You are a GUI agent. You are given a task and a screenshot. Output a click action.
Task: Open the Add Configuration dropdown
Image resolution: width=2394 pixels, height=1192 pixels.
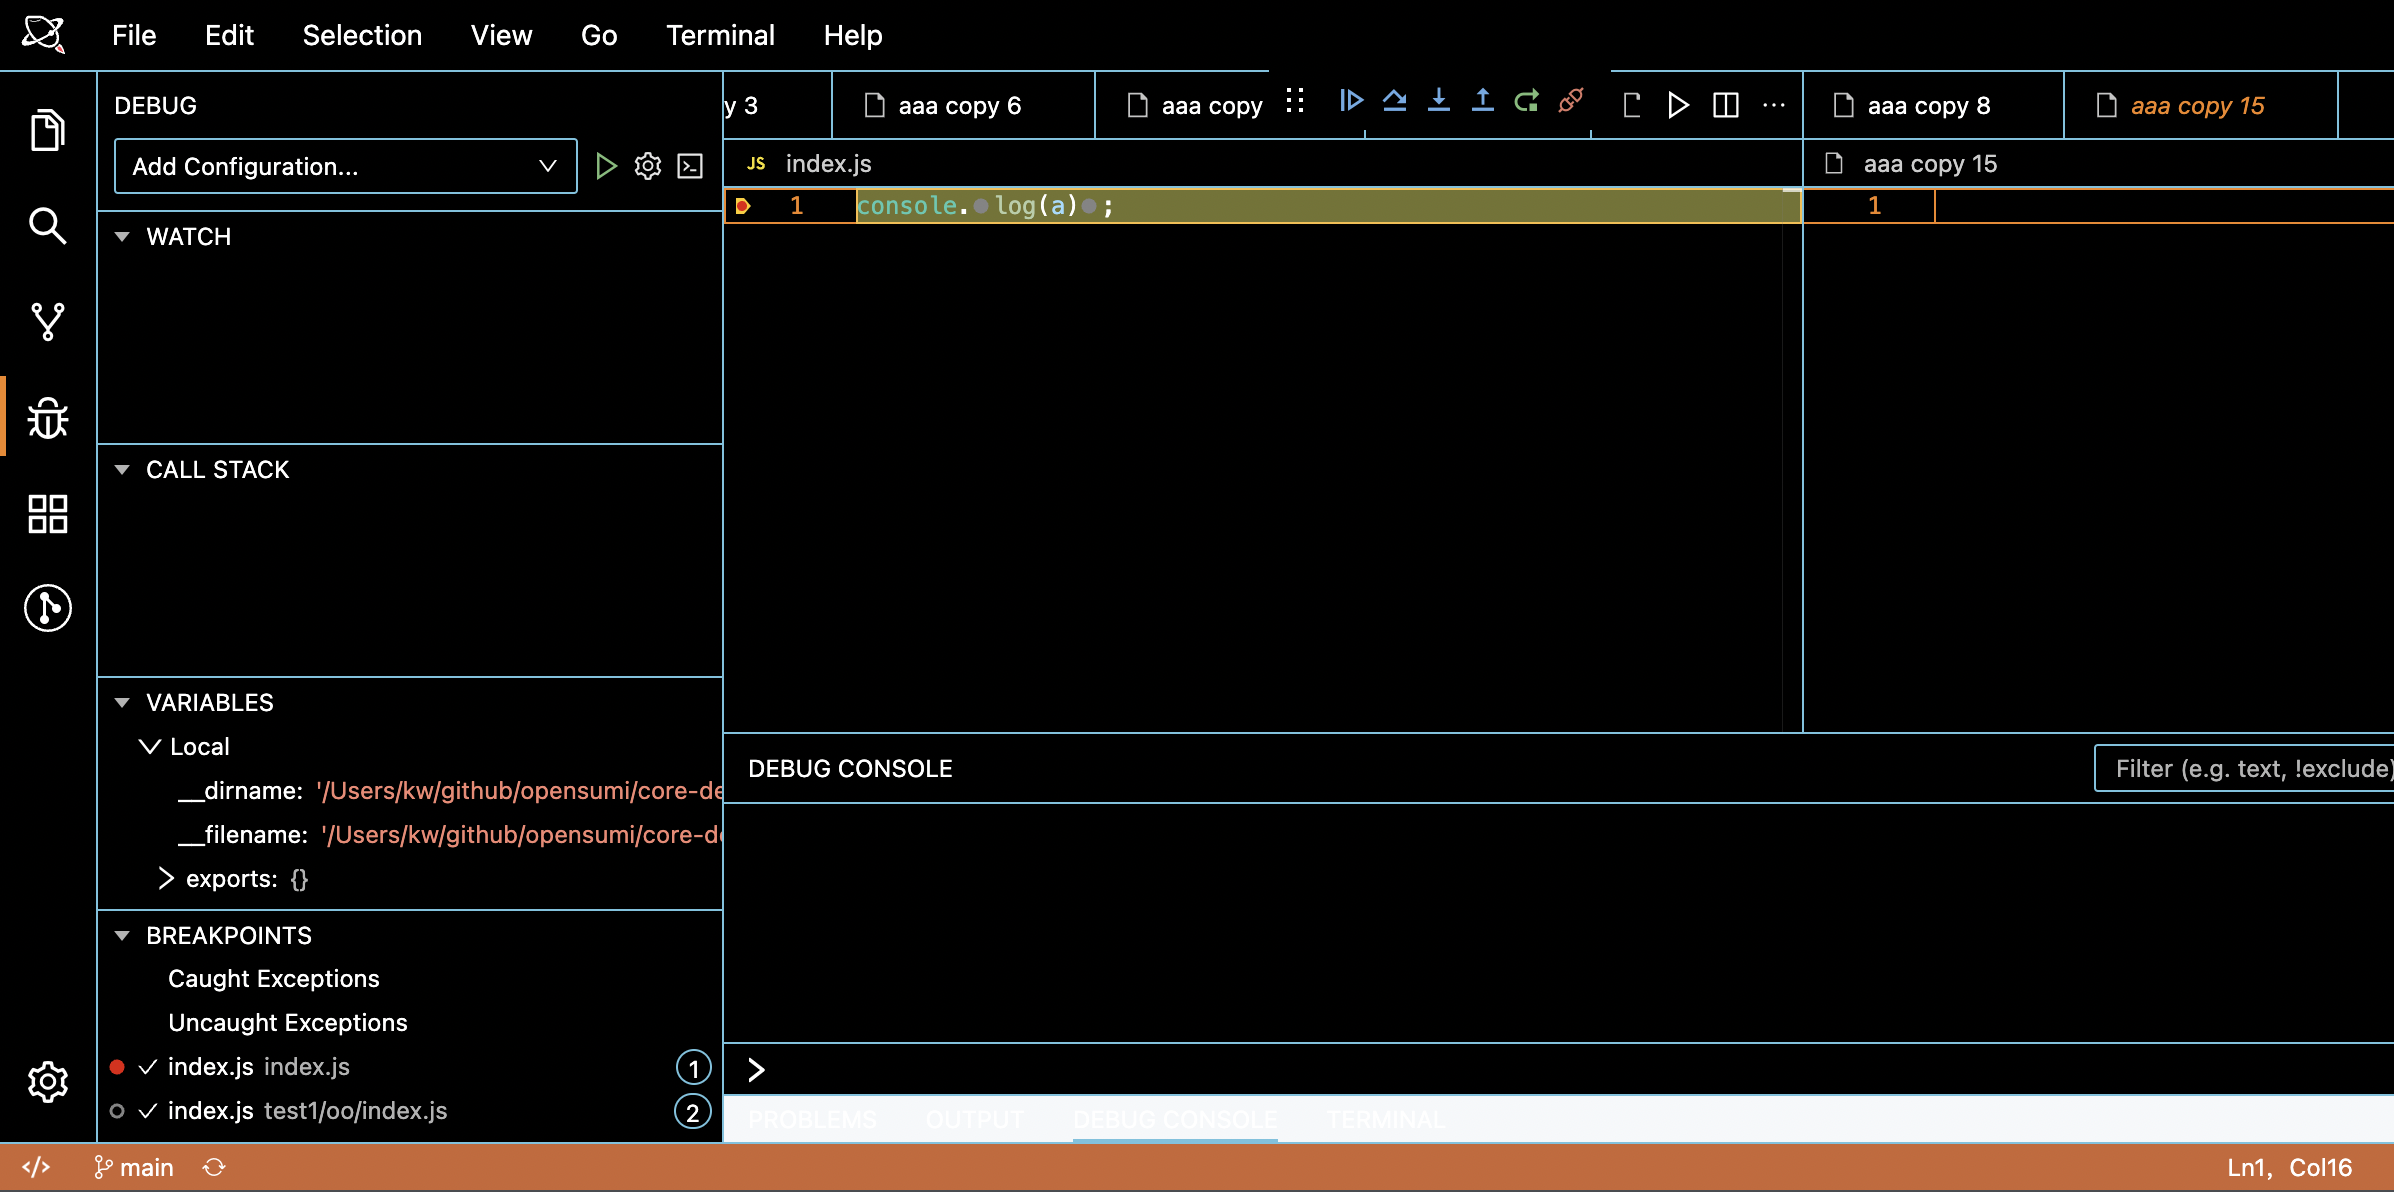[x=345, y=166]
